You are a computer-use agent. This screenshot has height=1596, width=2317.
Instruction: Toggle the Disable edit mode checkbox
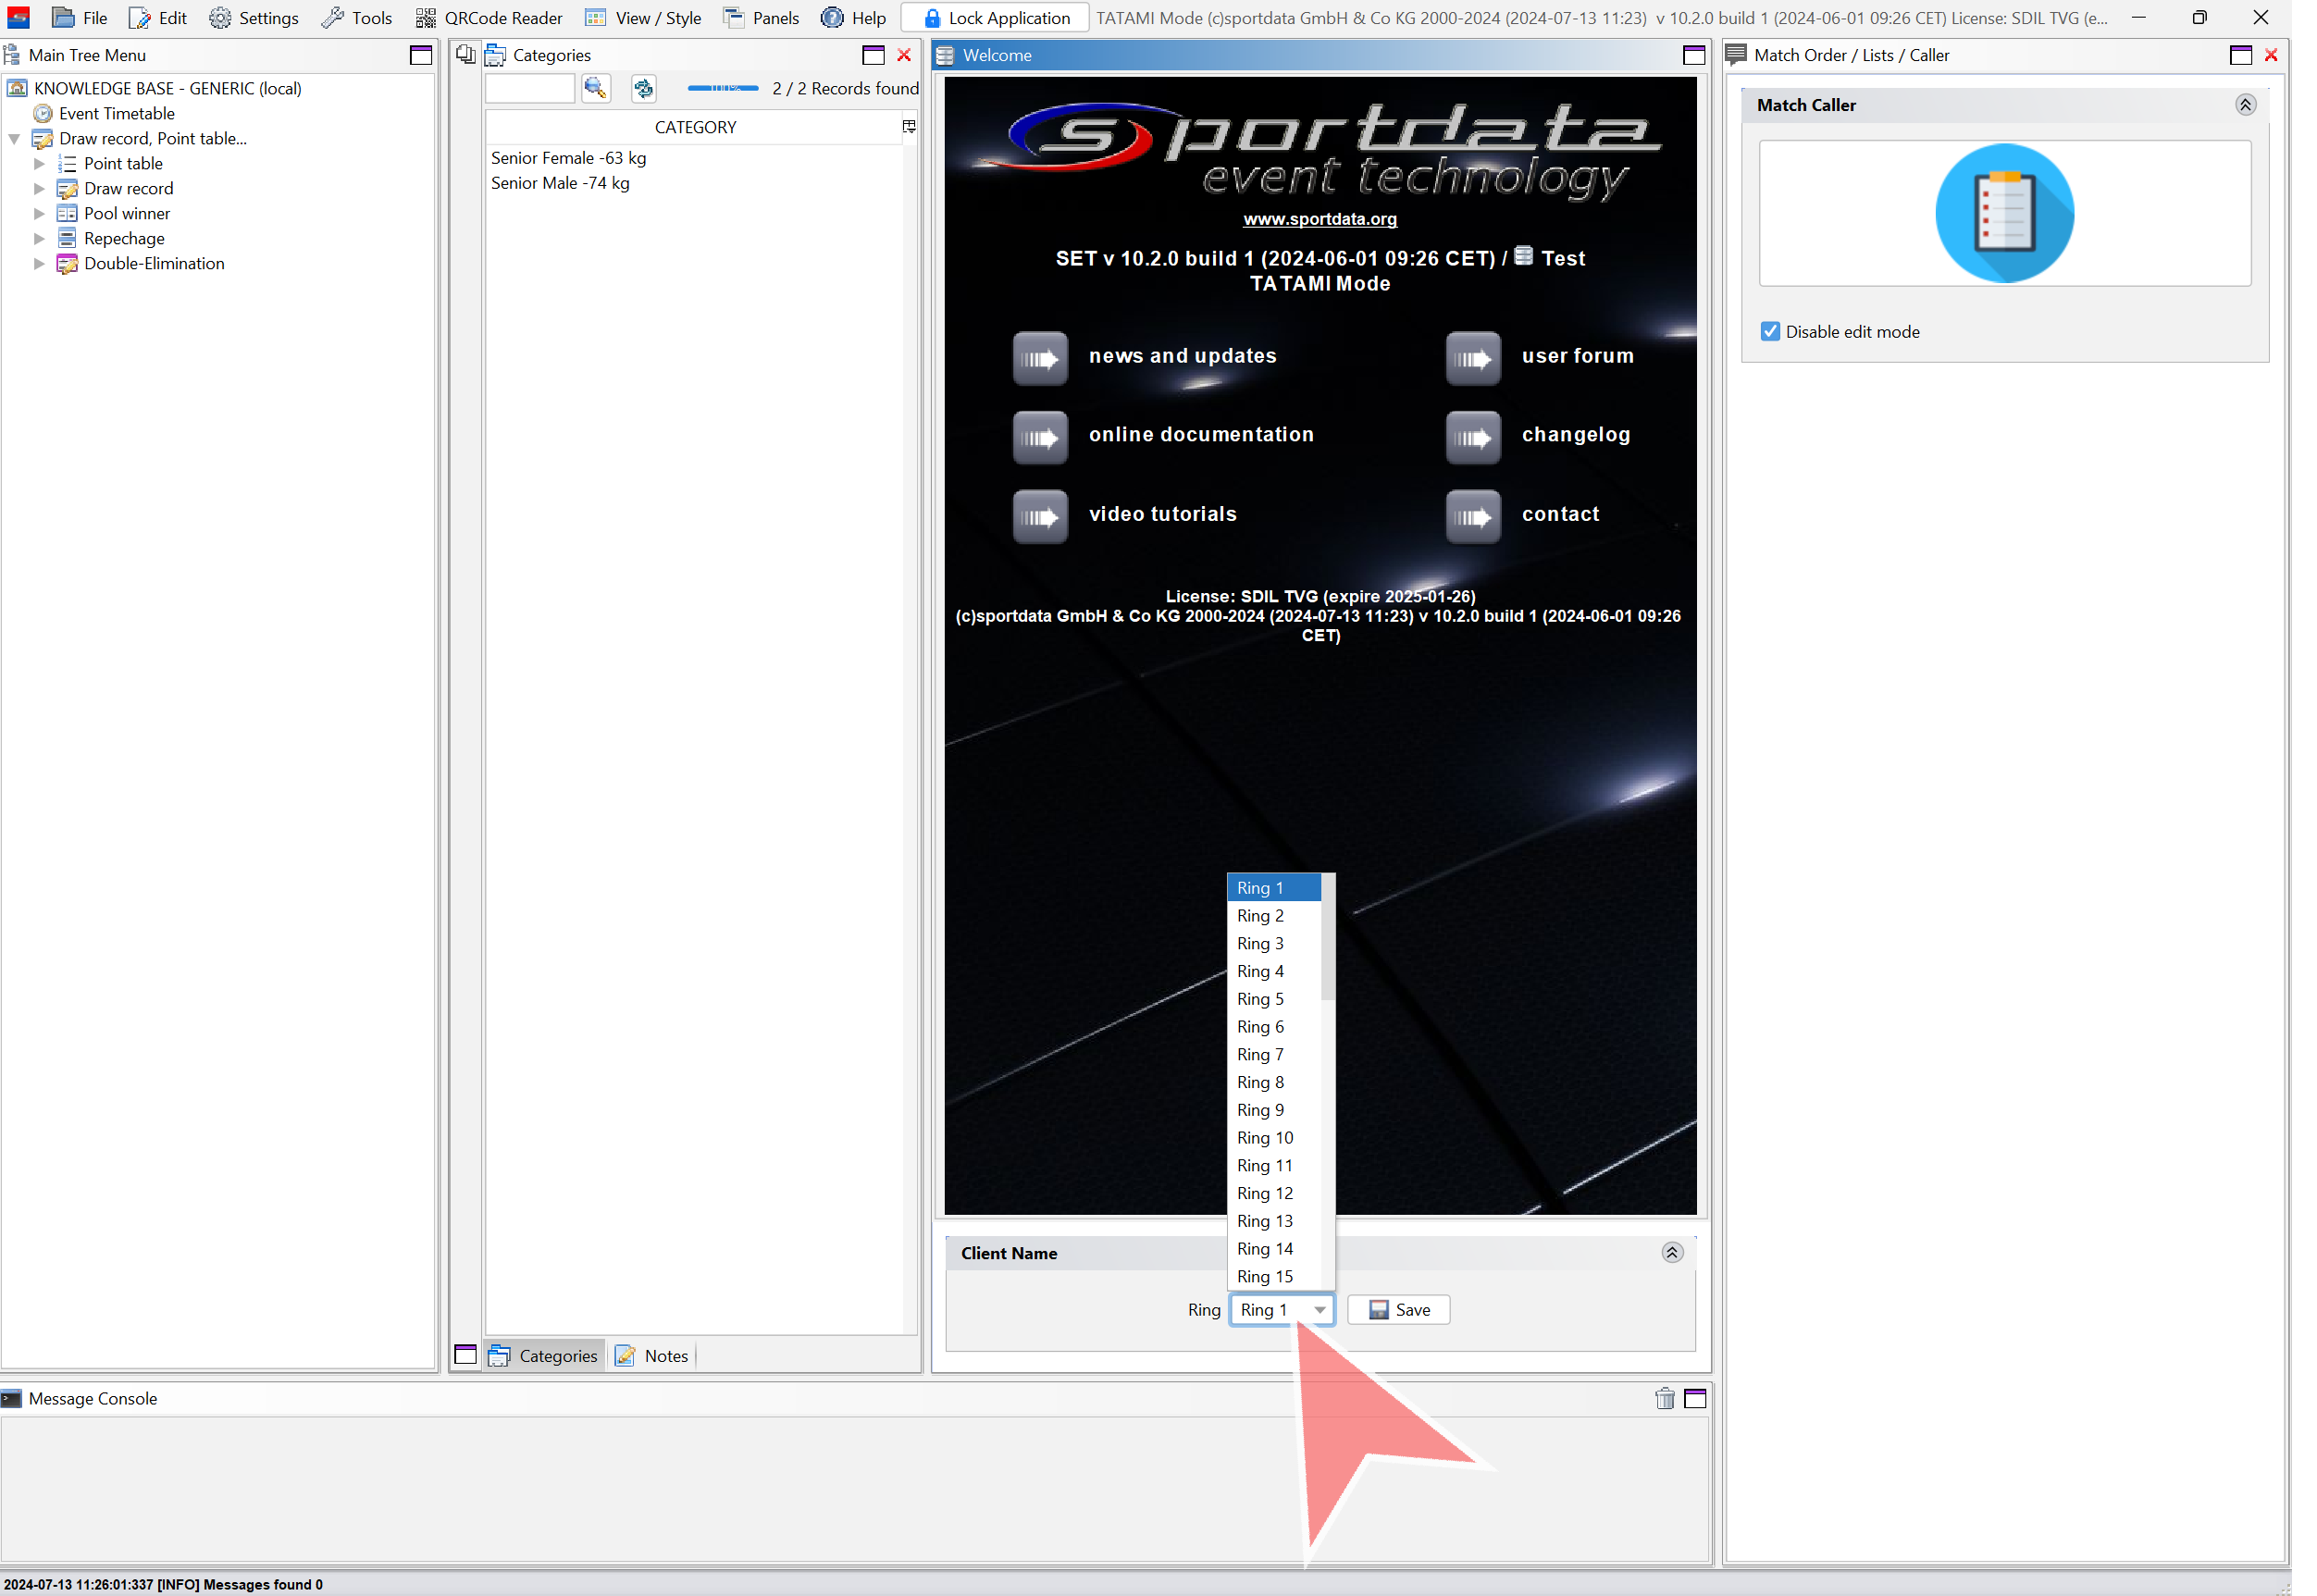[1770, 332]
